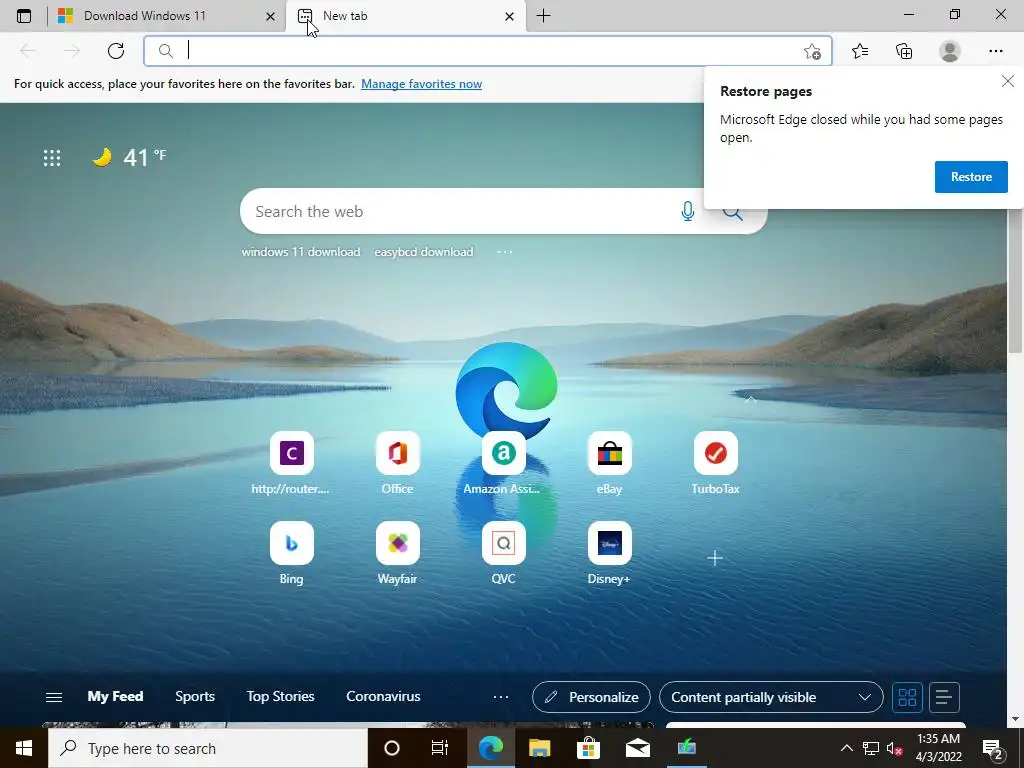1024x768 pixels.
Task: Show more feed categories ellipsis
Action: tap(501, 697)
